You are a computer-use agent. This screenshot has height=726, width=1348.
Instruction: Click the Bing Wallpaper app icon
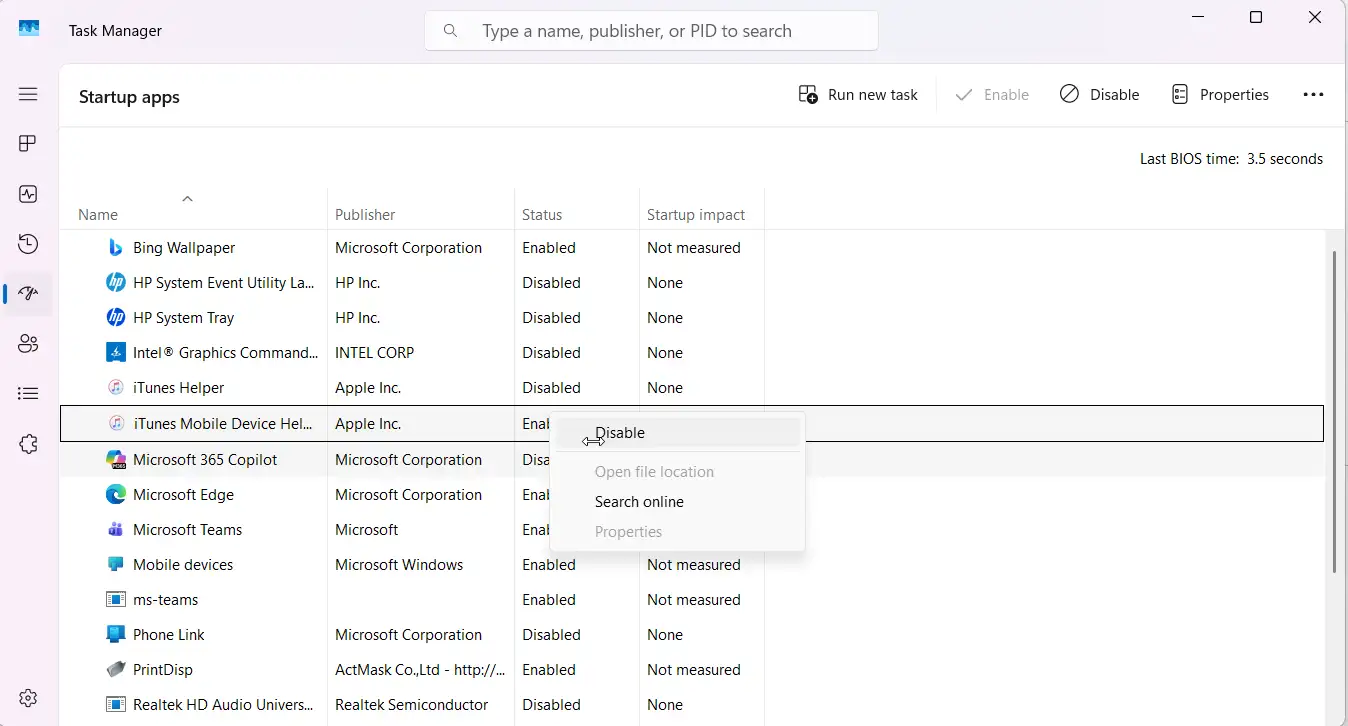click(x=116, y=247)
